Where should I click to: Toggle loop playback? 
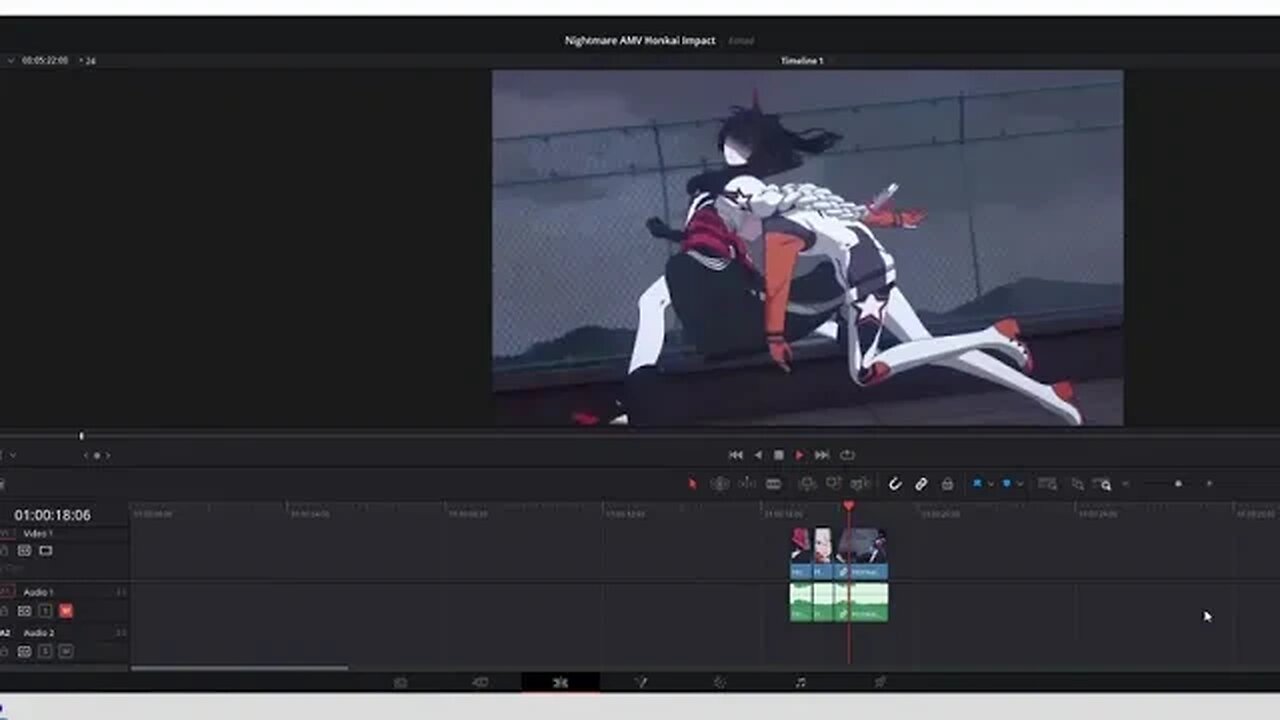(x=847, y=455)
